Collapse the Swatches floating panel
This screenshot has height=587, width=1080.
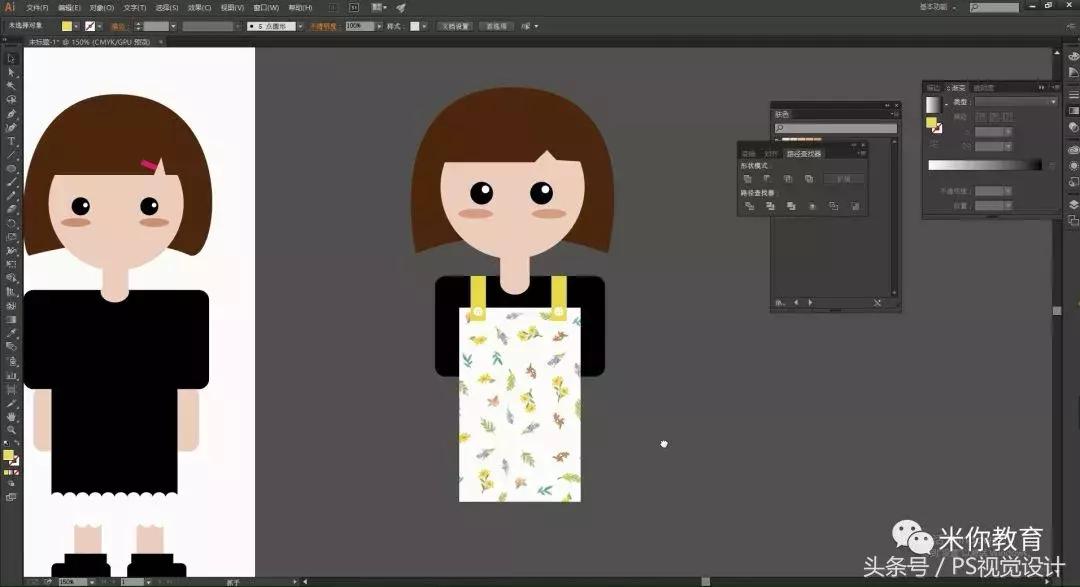coord(885,105)
